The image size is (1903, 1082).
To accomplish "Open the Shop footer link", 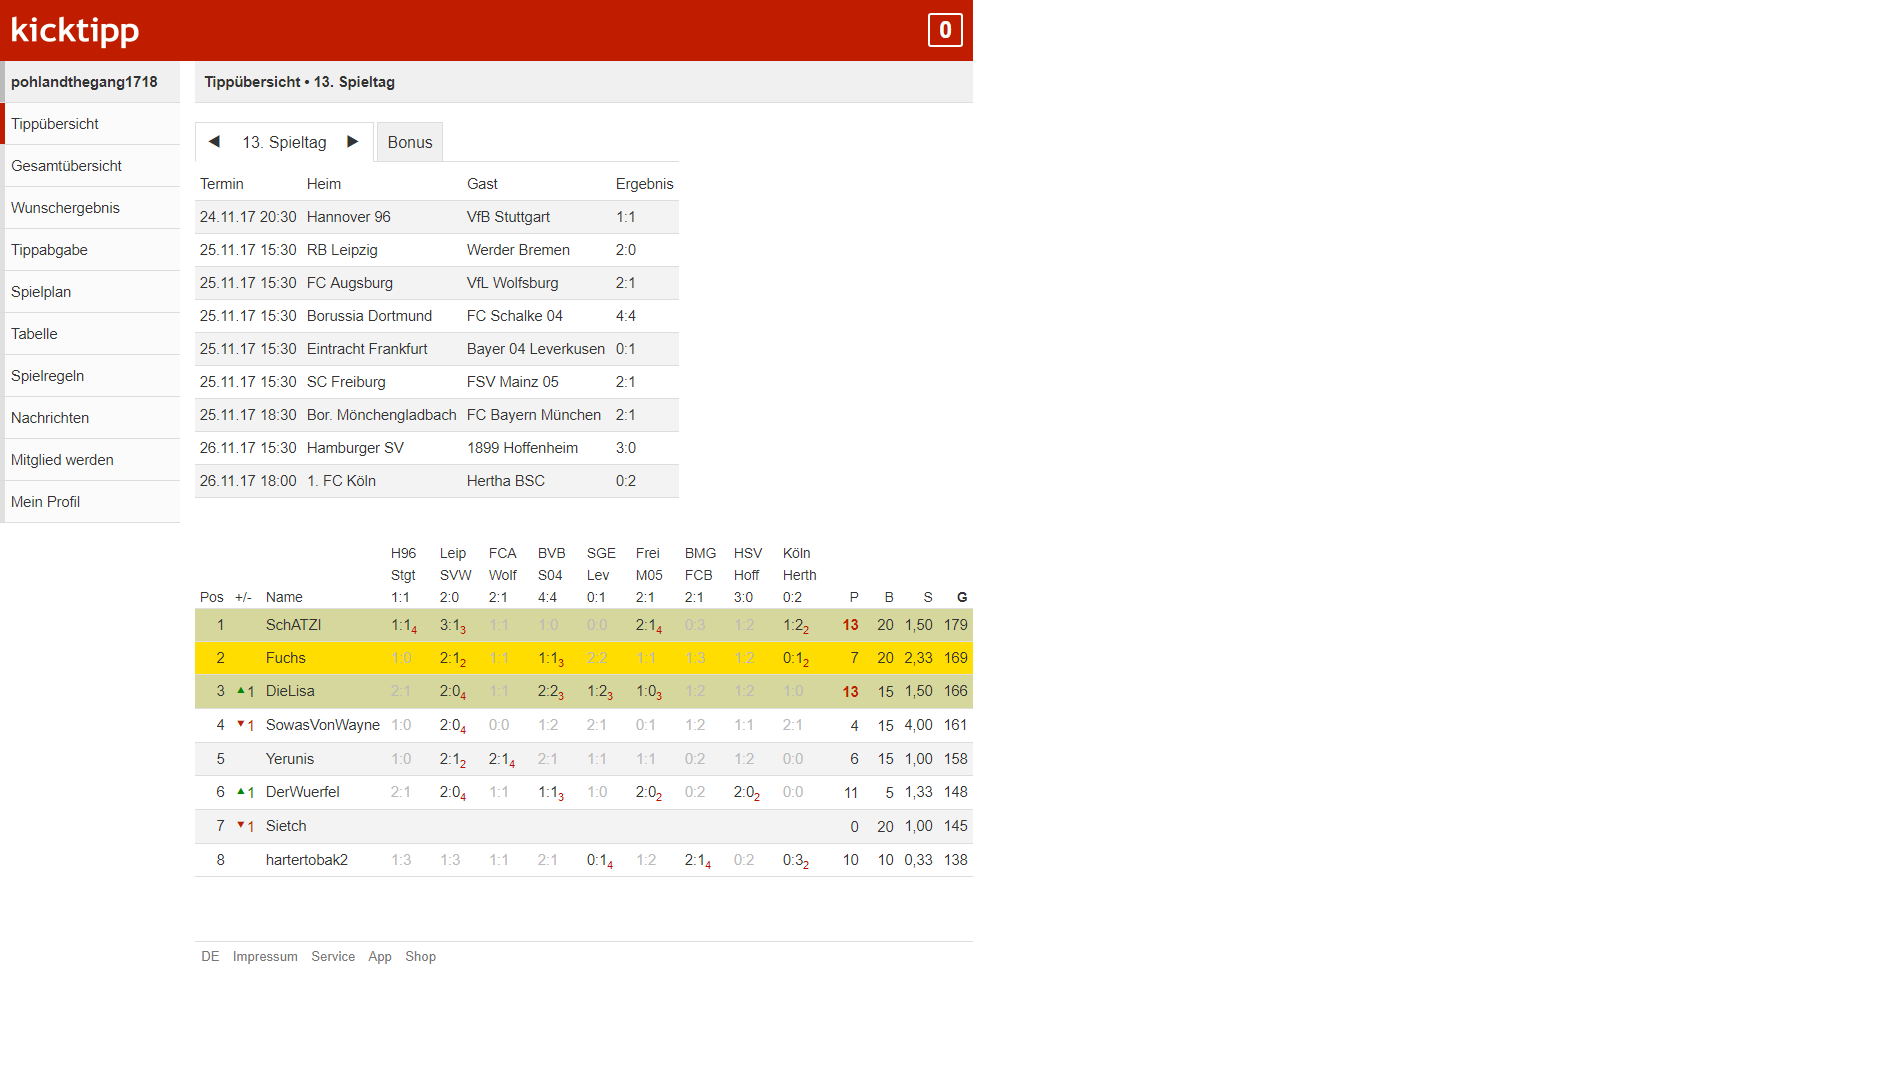I will pos(420,957).
